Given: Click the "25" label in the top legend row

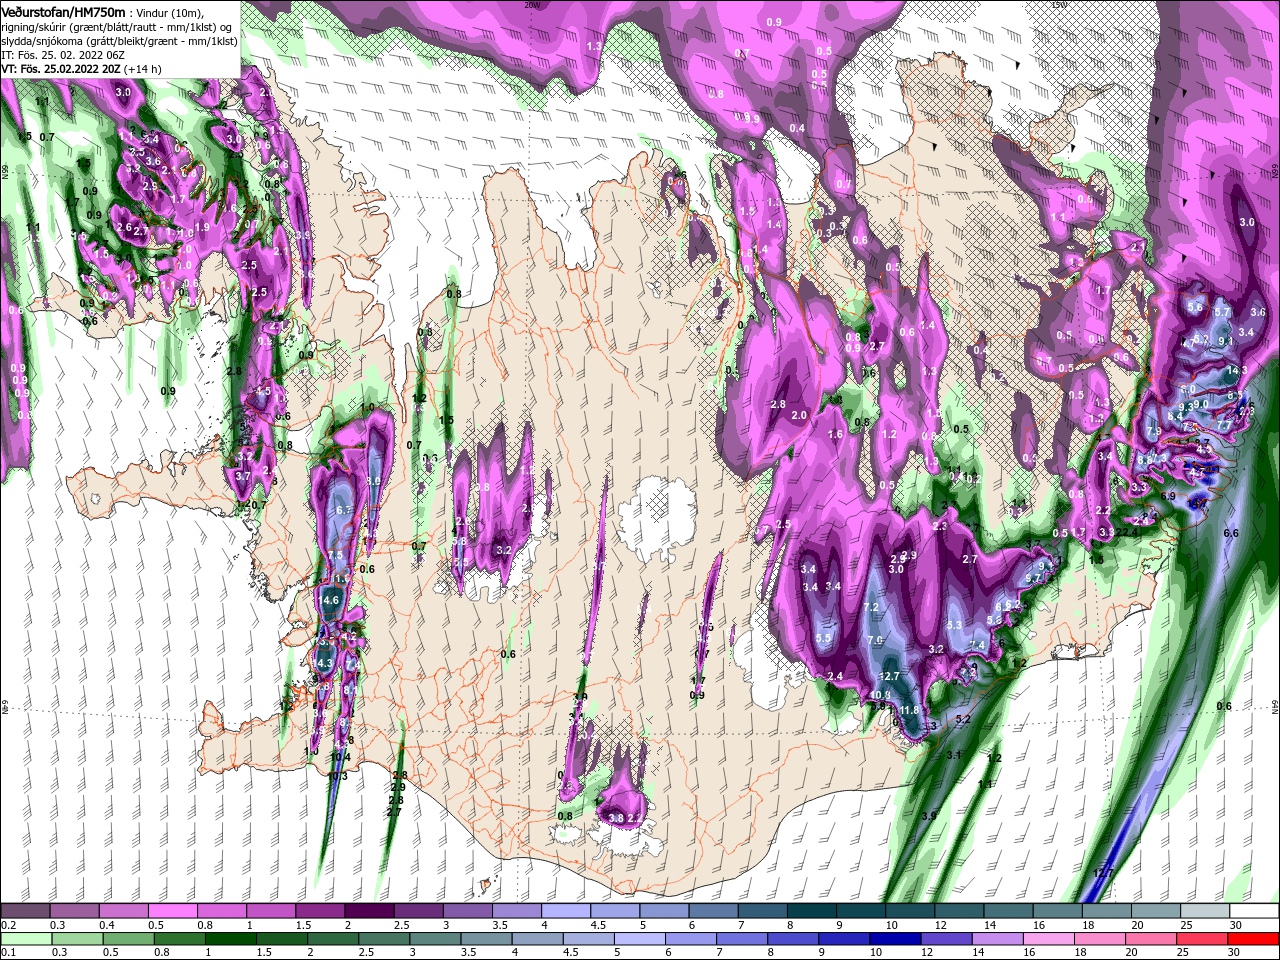Looking at the screenshot, I should 1187,925.
